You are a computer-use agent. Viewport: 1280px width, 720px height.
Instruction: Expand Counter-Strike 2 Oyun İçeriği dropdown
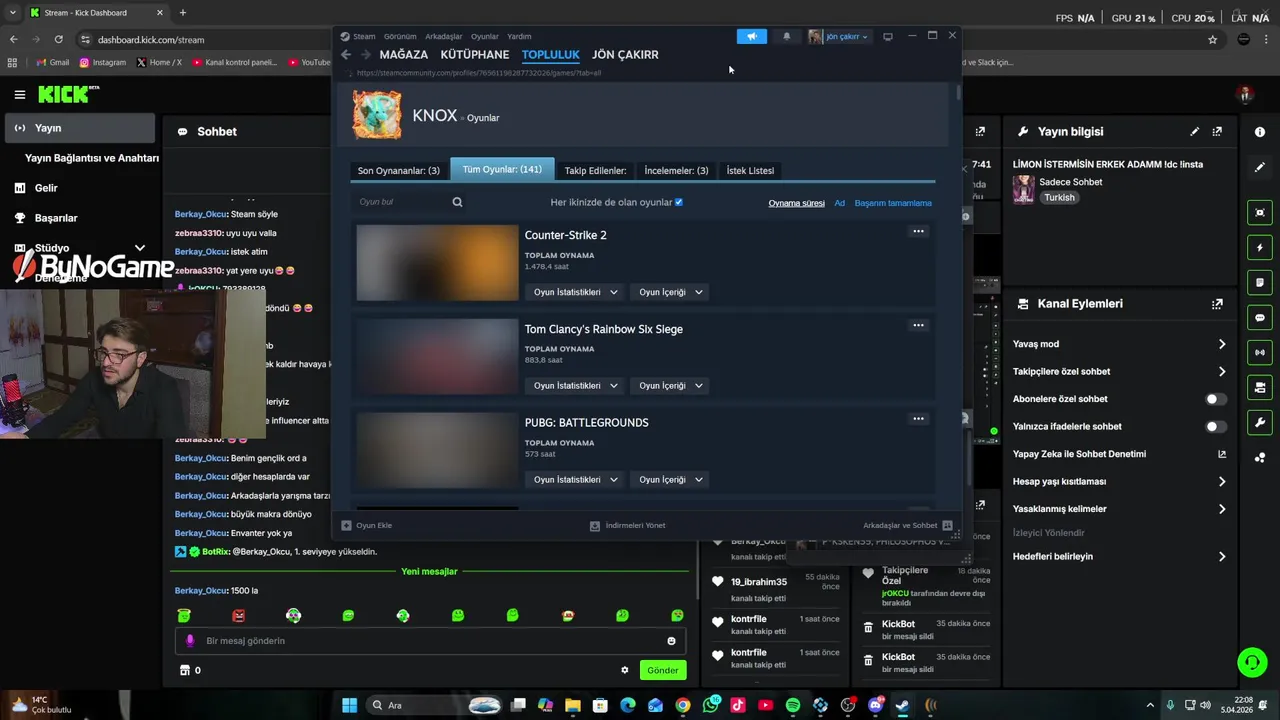(x=670, y=292)
